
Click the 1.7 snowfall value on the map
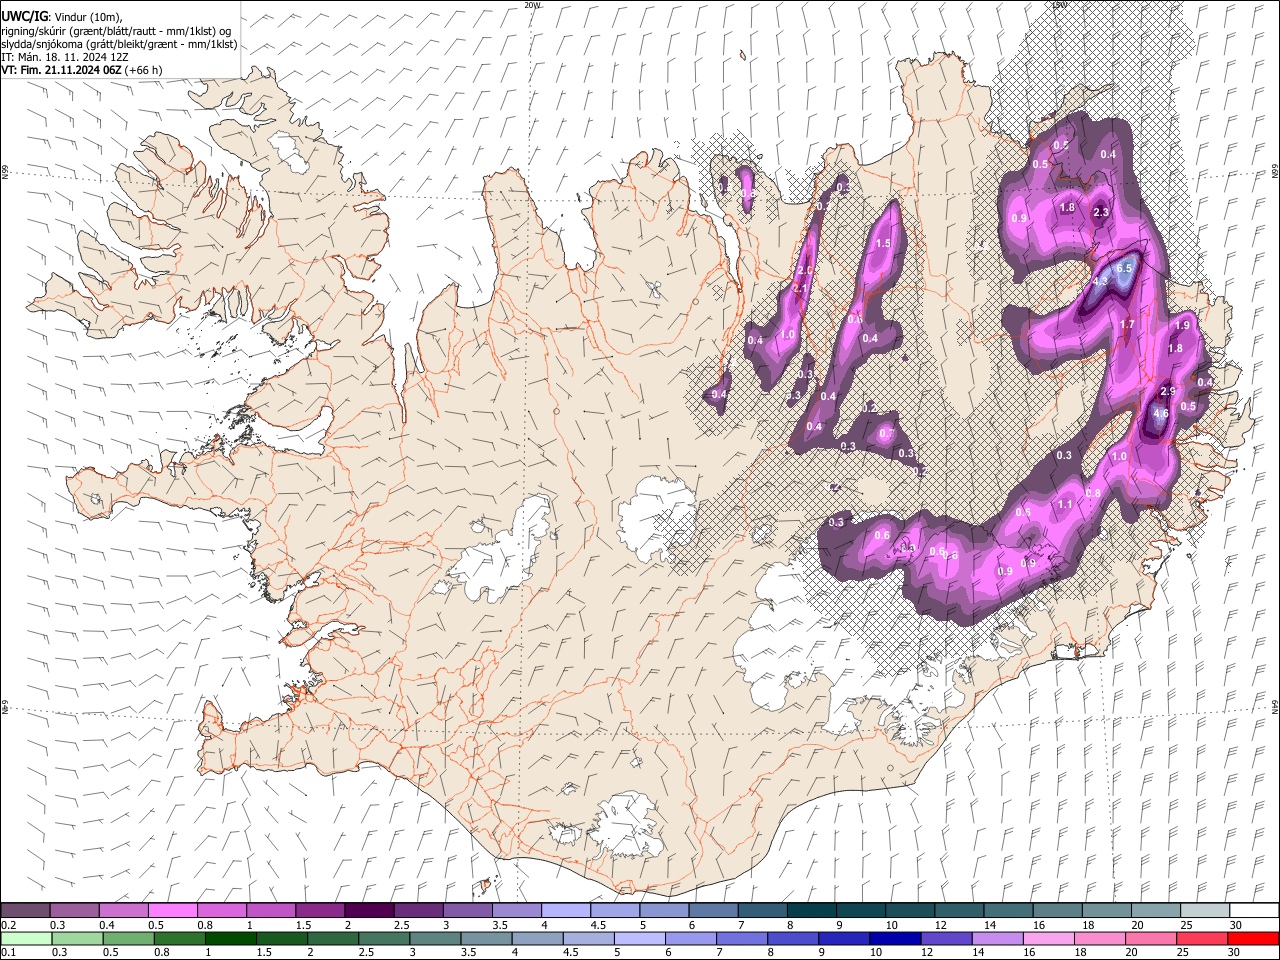click(x=1127, y=324)
